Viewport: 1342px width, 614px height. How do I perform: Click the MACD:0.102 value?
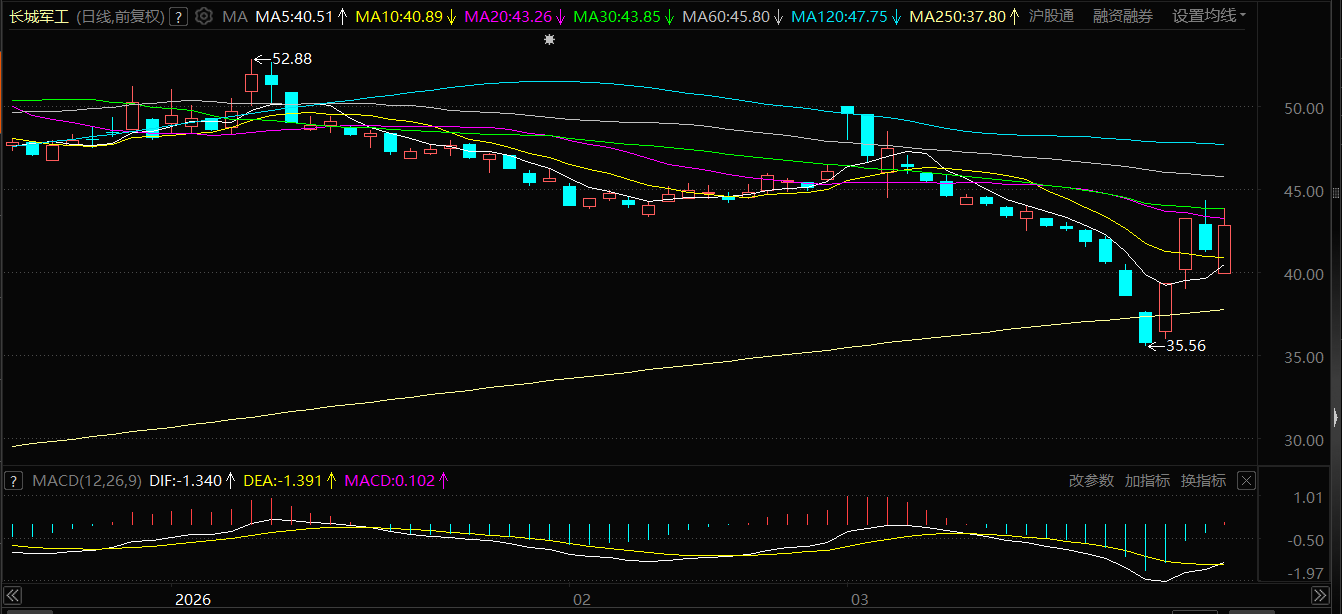[390, 481]
